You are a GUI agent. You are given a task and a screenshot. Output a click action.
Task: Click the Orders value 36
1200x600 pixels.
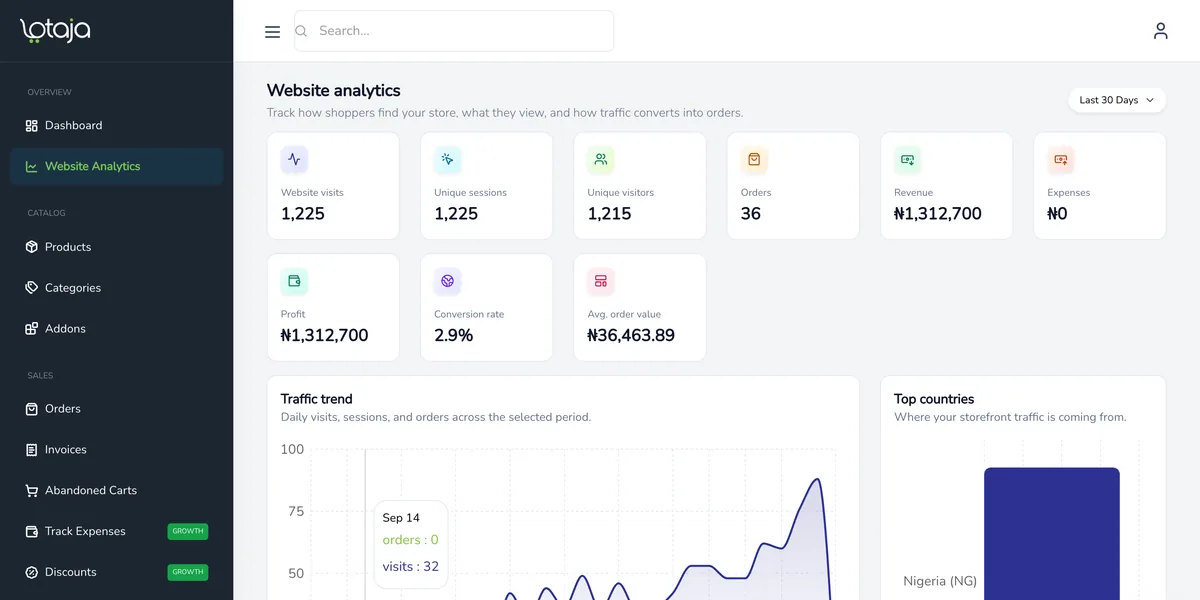tap(751, 214)
